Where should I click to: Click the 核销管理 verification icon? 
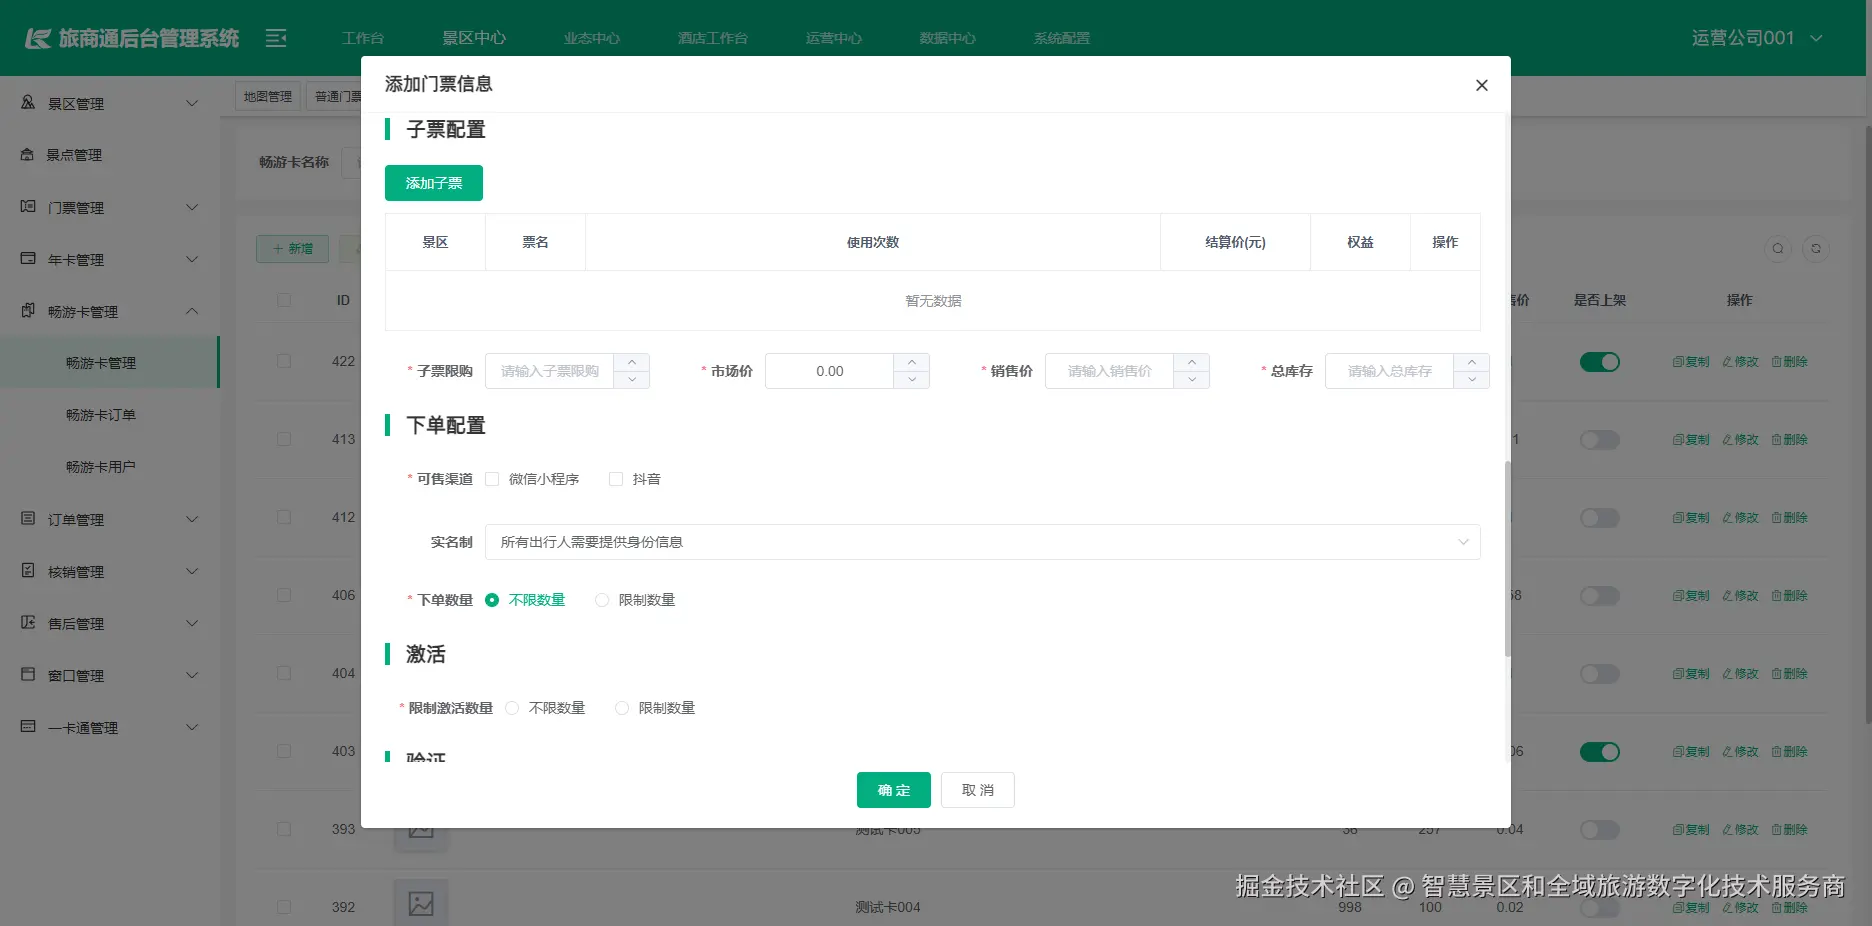(28, 571)
